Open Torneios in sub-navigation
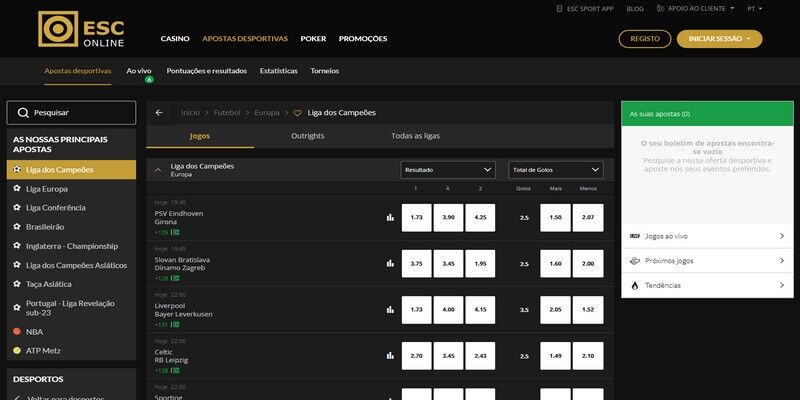Screen dimensions: 800x400 tap(324, 71)
